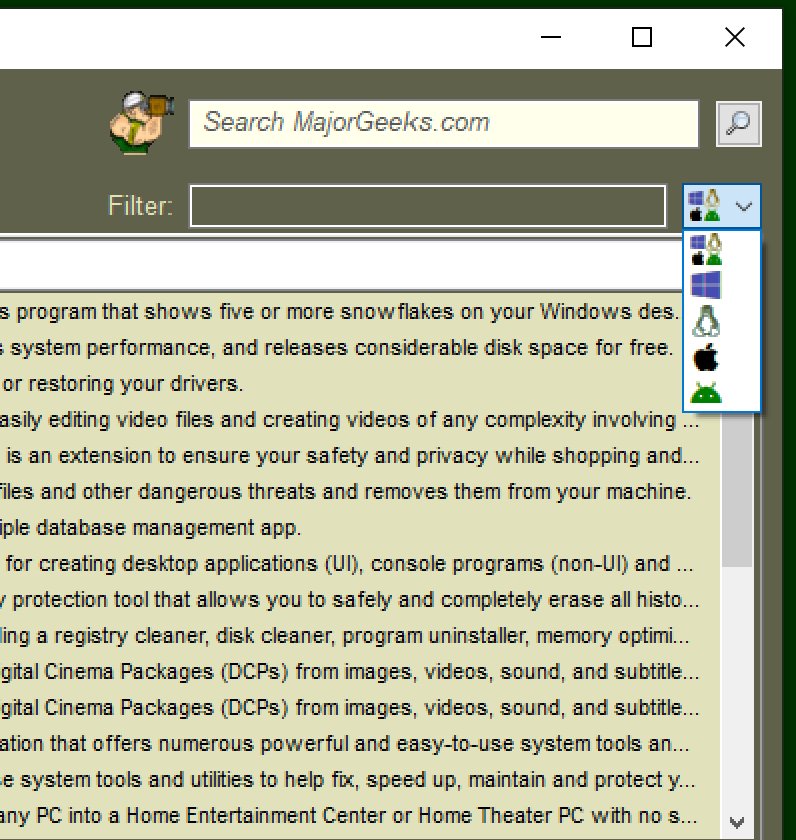Maximize the application window
The height and width of the screenshot is (840, 796).
coord(642,37)
